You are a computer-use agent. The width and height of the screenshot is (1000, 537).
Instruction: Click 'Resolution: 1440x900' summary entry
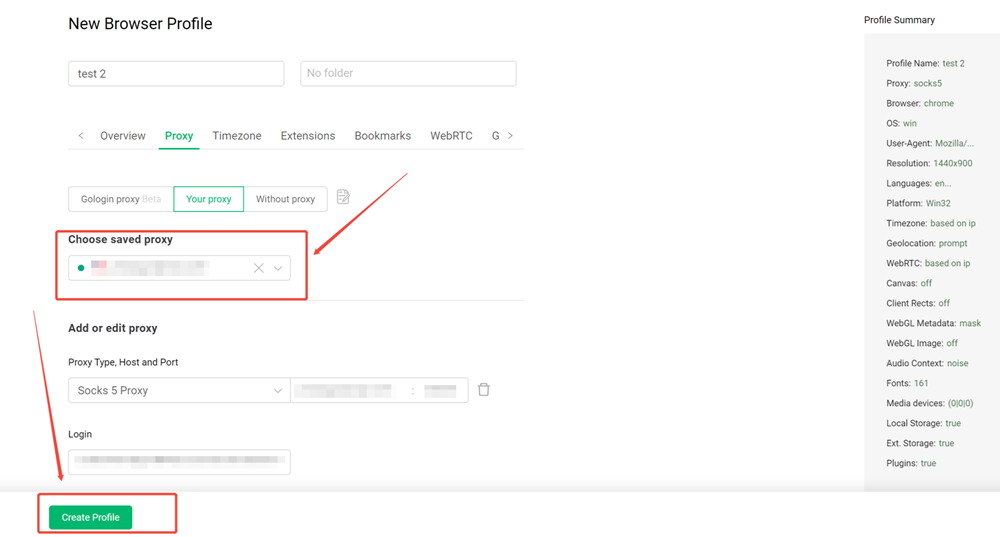coord(929,163)
